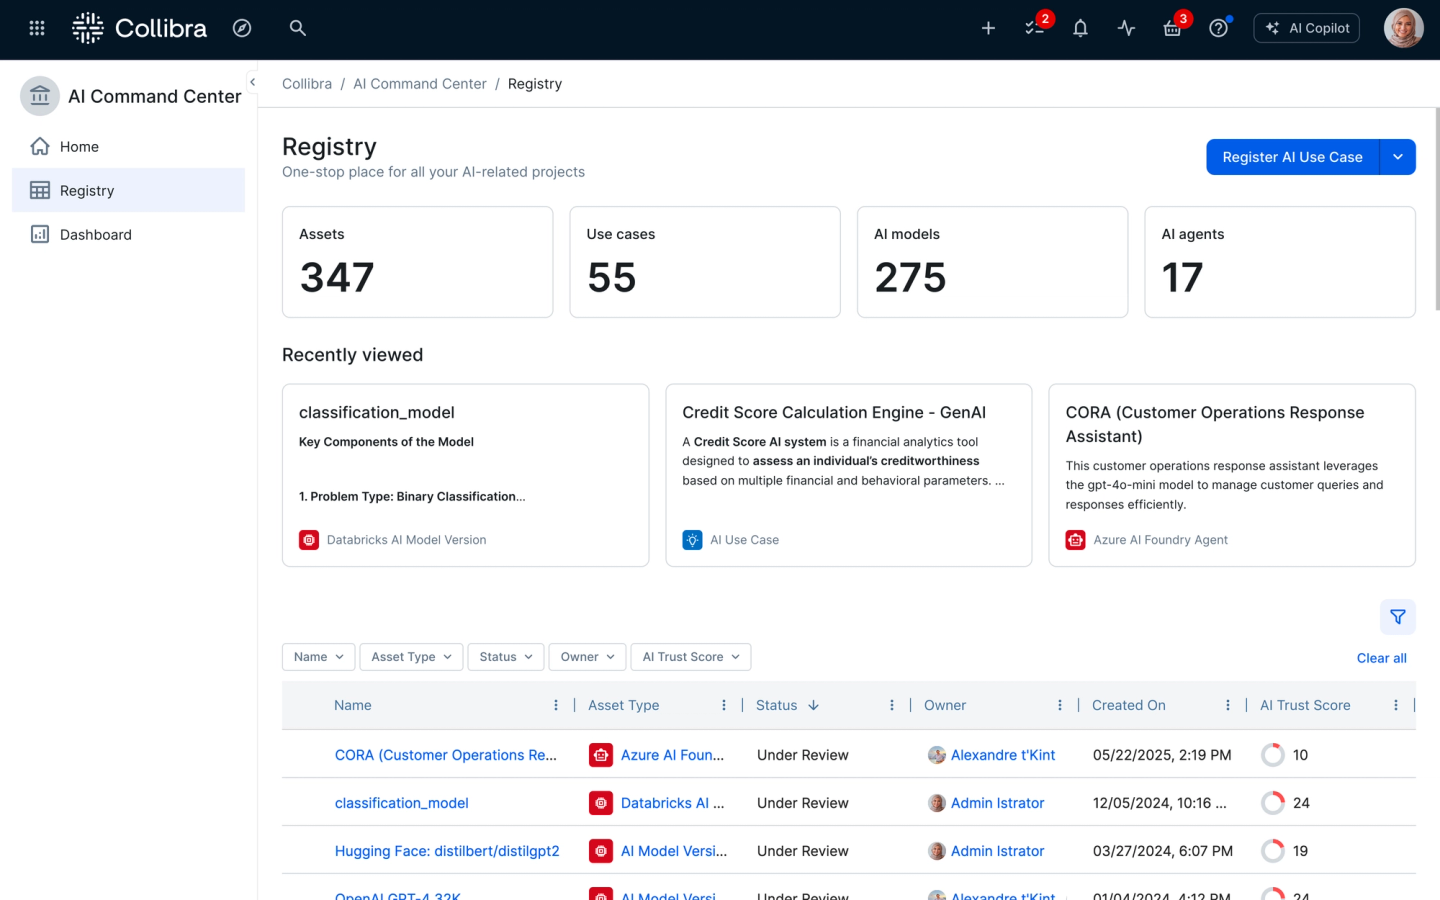Open Created On column options menu
Viewport: 1440px width, 900px height.
(1228, 705)
